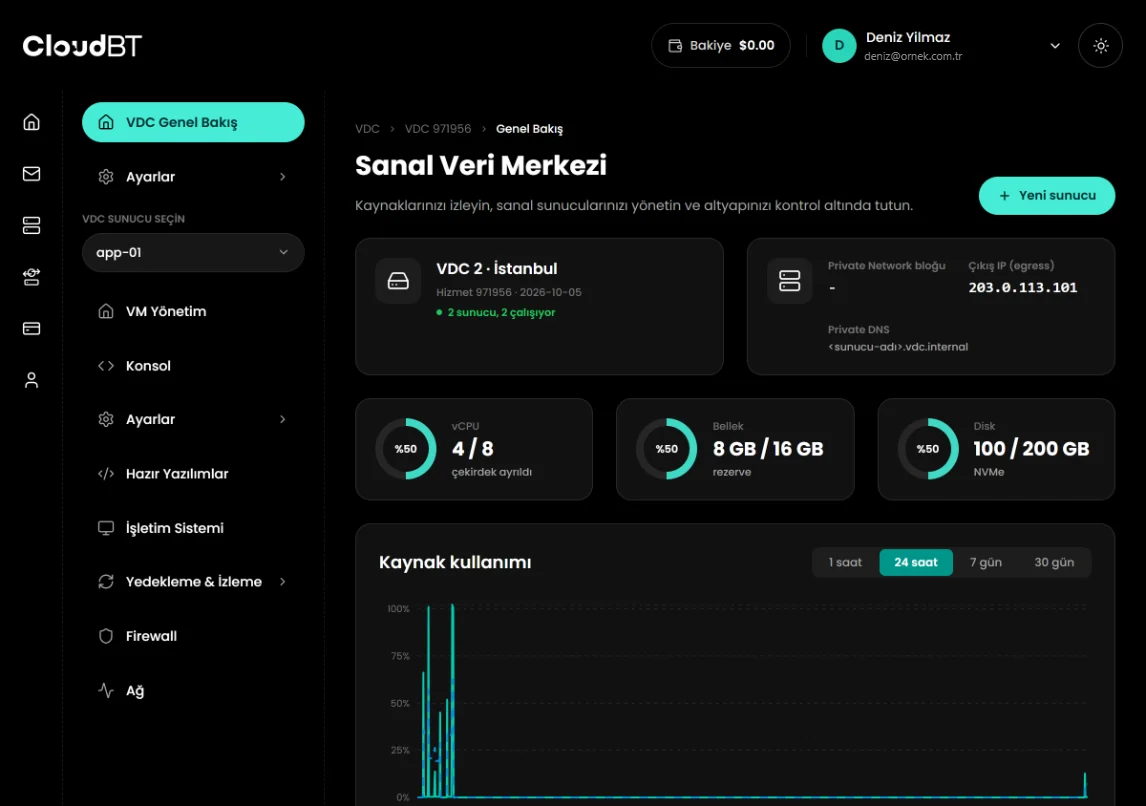This screenshot has width=1146, height=806.
Task: Click the server icon on the Private Network card
Action: point(789,281)
